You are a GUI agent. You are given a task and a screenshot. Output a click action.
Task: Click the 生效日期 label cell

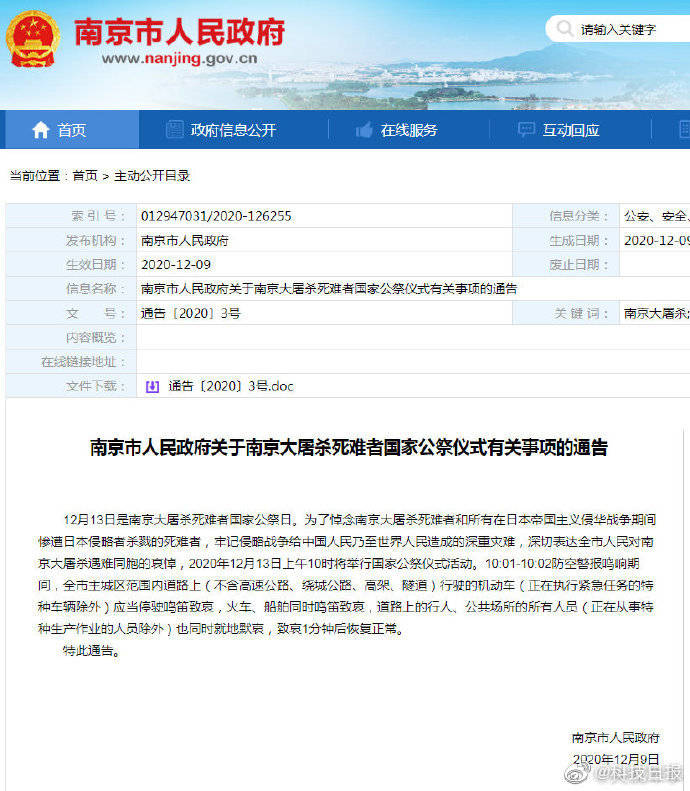click(71, 264)
